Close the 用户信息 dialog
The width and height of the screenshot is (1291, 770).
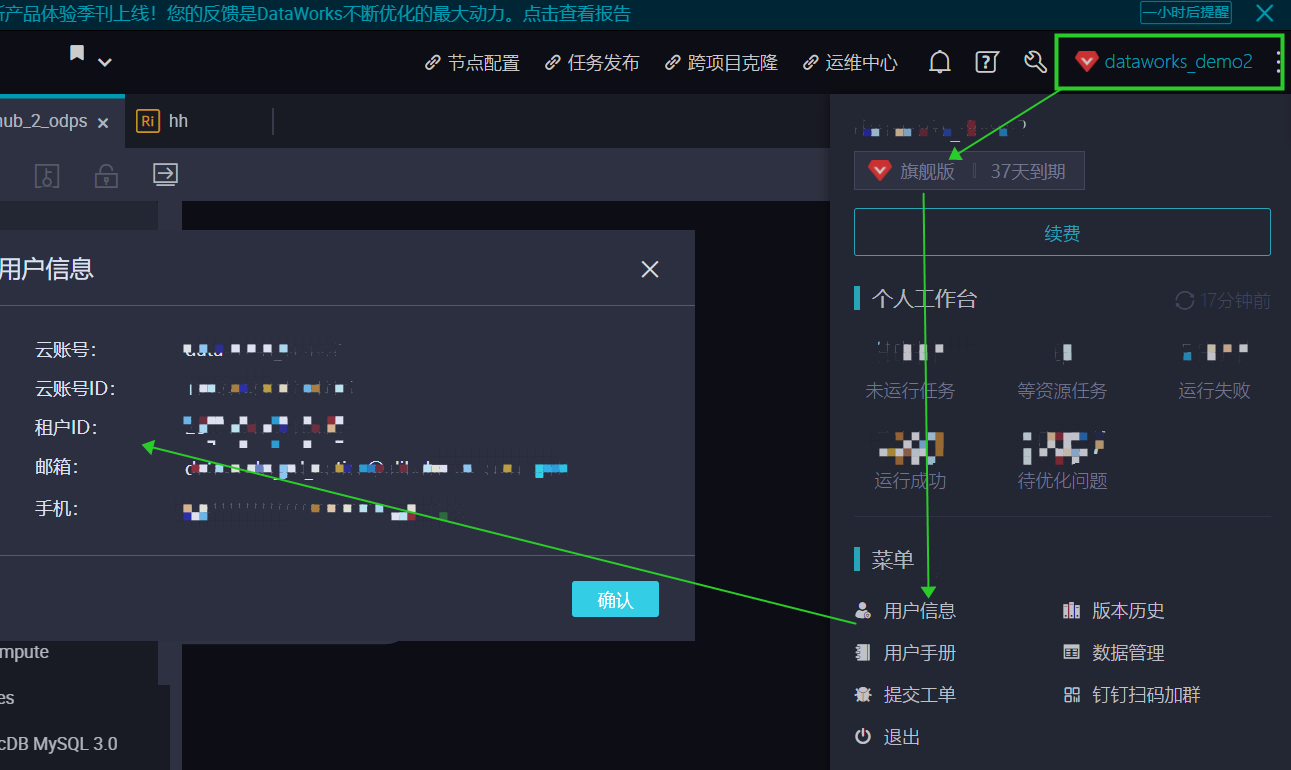pos(650,269)
